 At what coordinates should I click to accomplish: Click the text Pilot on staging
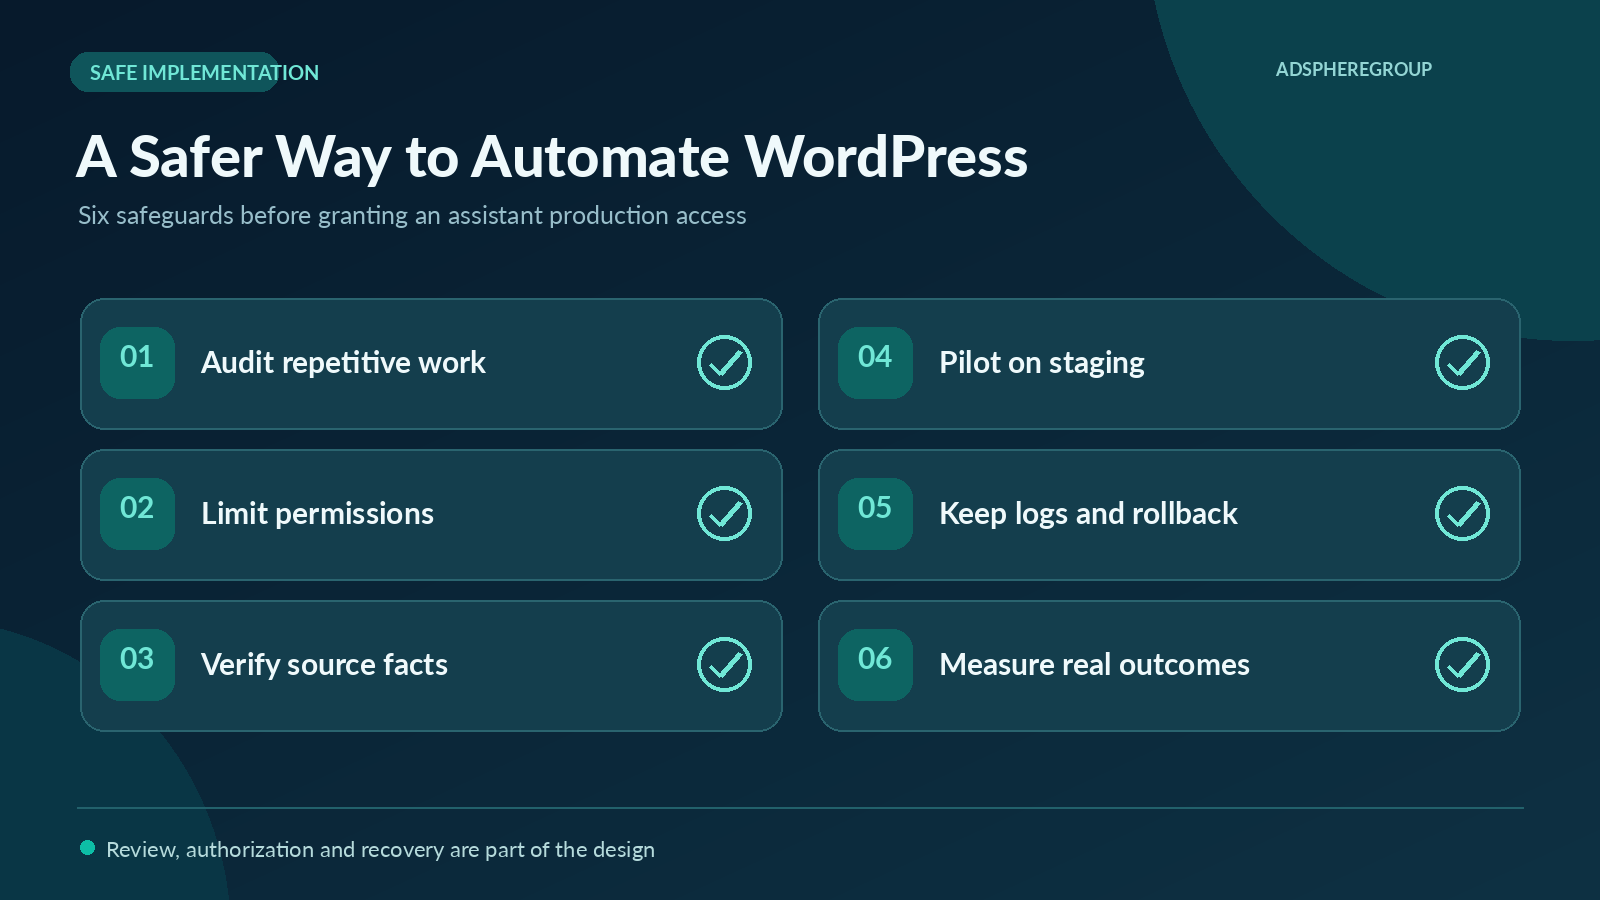click(1042, 363)
